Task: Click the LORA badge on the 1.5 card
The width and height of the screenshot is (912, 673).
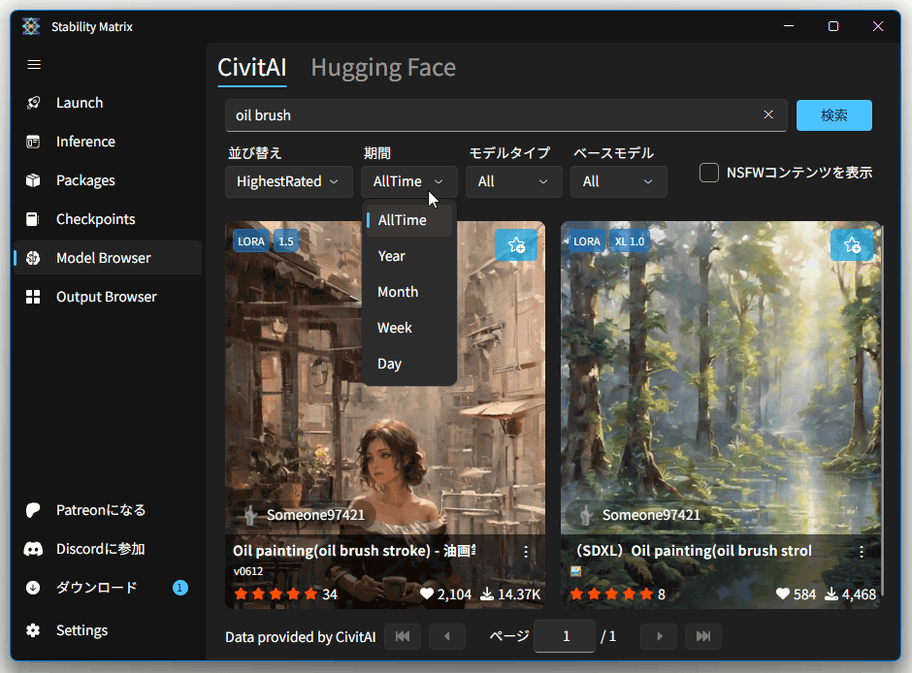Action: click(x=251, y=241)
